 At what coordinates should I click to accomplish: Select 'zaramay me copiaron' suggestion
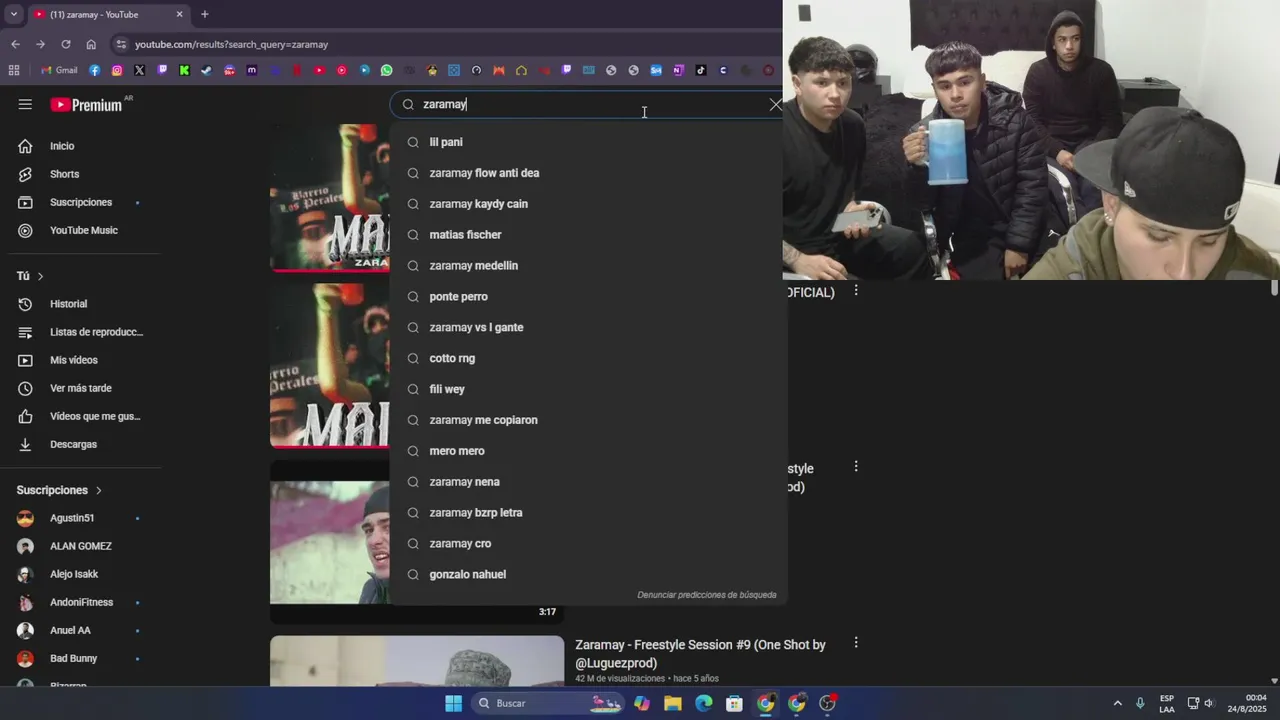point(588,420)
